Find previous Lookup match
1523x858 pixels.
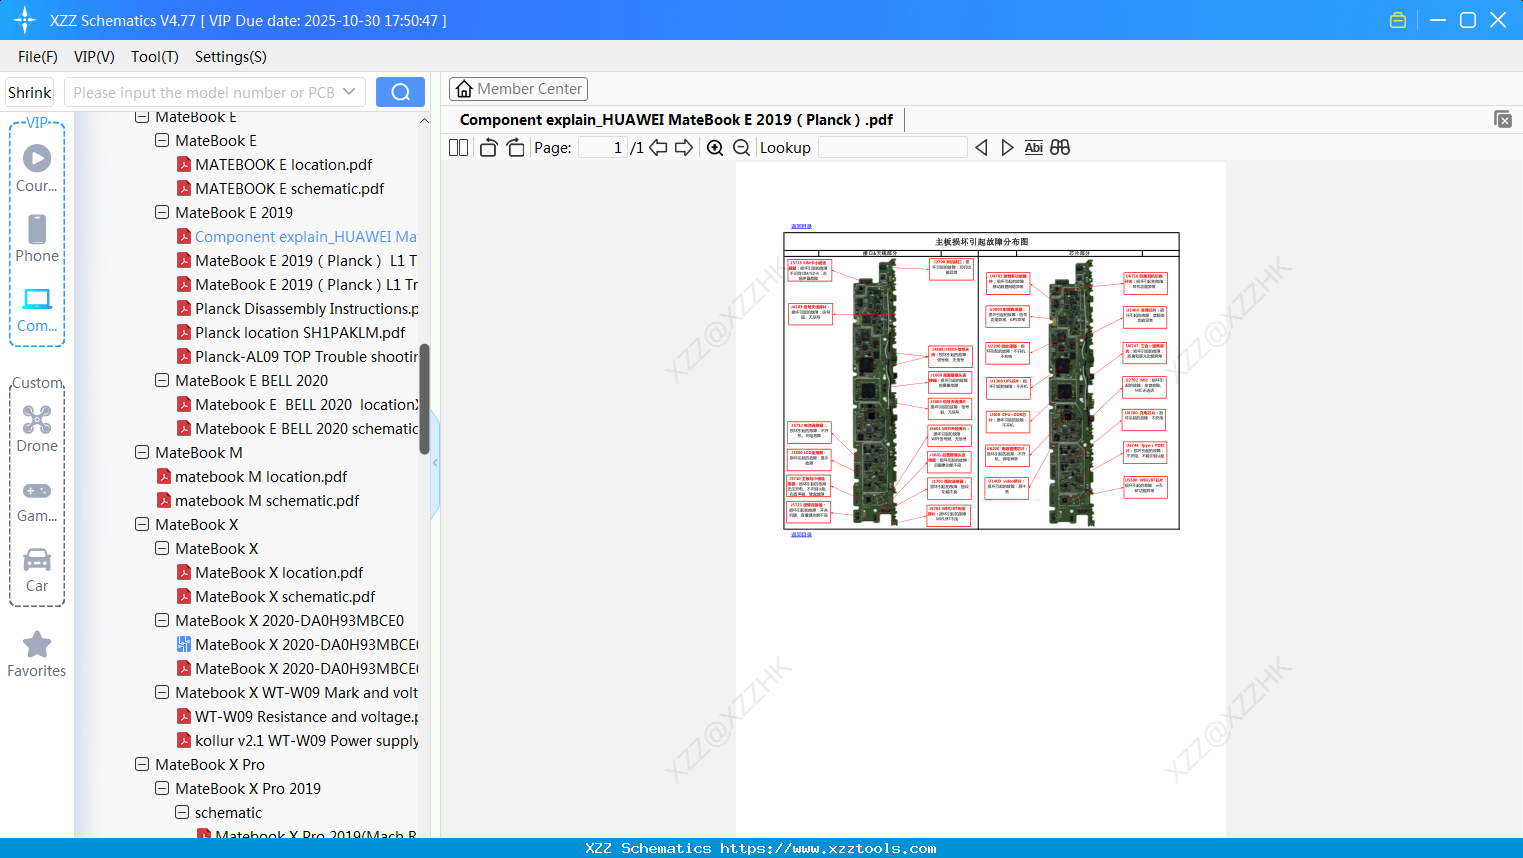tap(981, 147)
